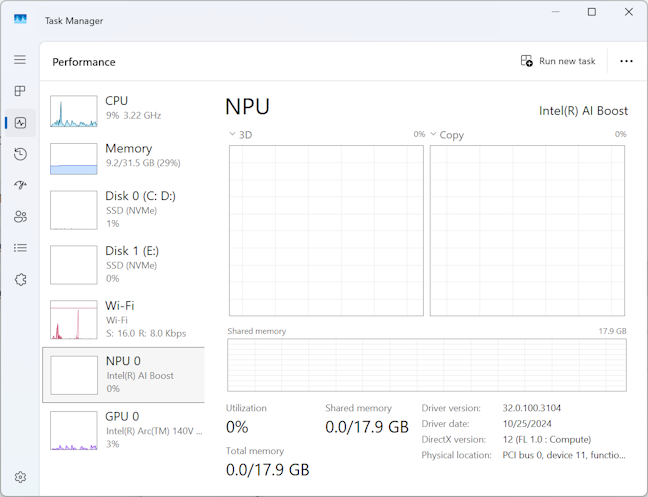Click Wi-Fi S: 16.0 R: 8.0 Kbps reading
Screen dimensions: 648x497
pyautogui.click(x=146, y=333)
